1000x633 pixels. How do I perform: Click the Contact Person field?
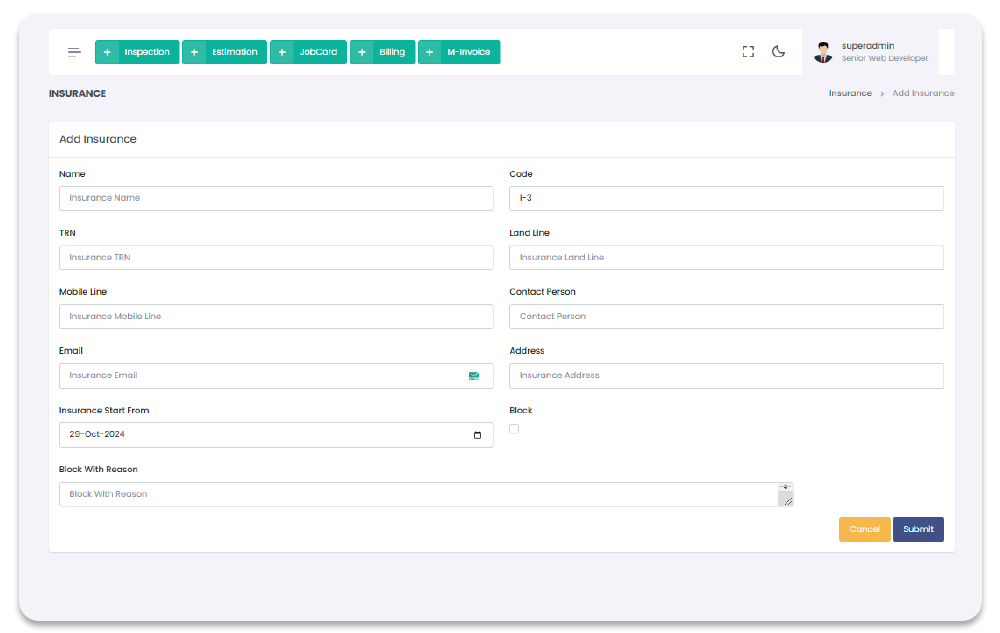[x=726, y=316]
